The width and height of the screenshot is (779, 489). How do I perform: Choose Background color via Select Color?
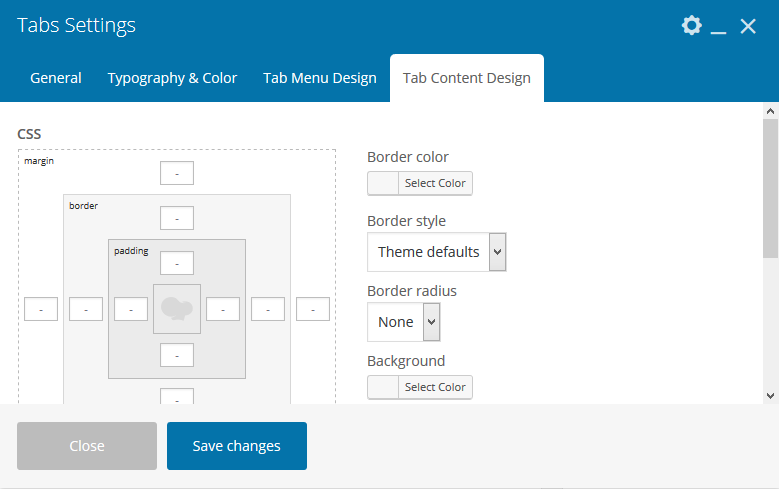420,387
